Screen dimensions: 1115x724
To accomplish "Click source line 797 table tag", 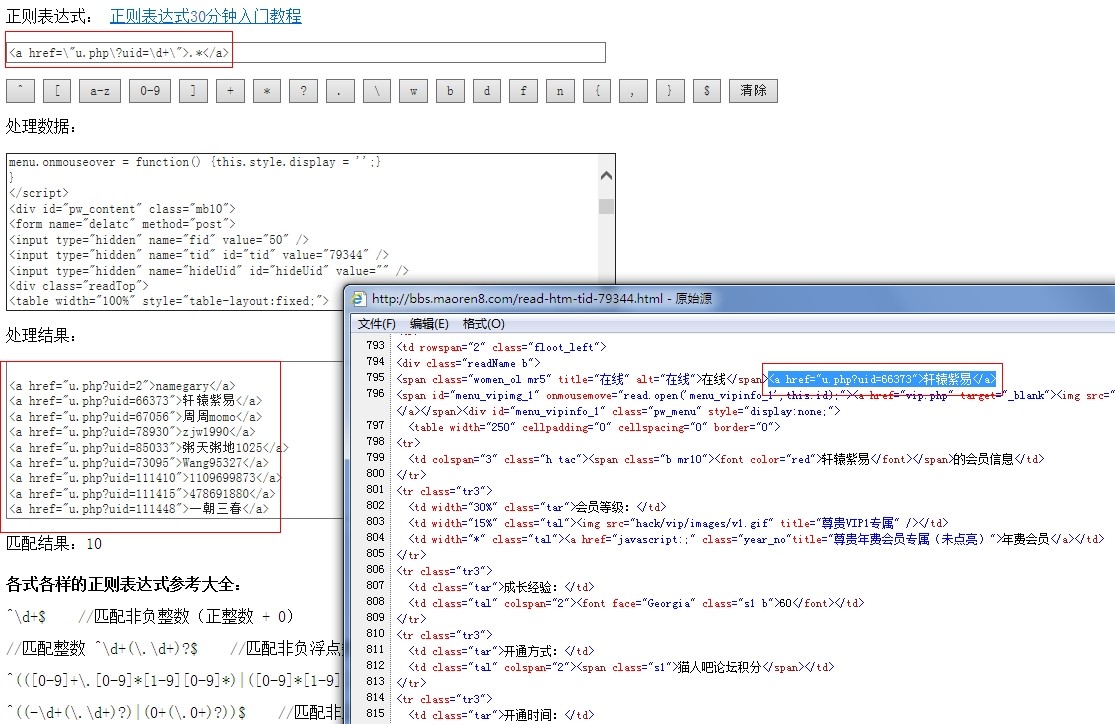I will [x=594, y=427].
